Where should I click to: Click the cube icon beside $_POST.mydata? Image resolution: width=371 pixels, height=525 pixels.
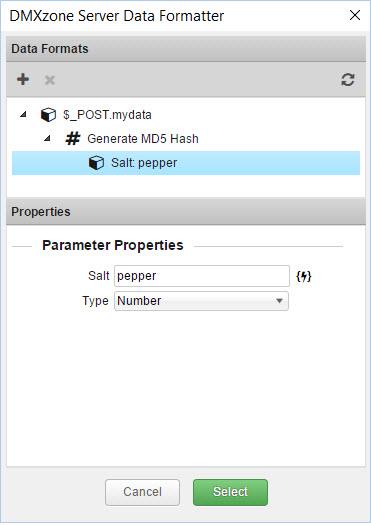pyautogui.click(x=48, y=115)
